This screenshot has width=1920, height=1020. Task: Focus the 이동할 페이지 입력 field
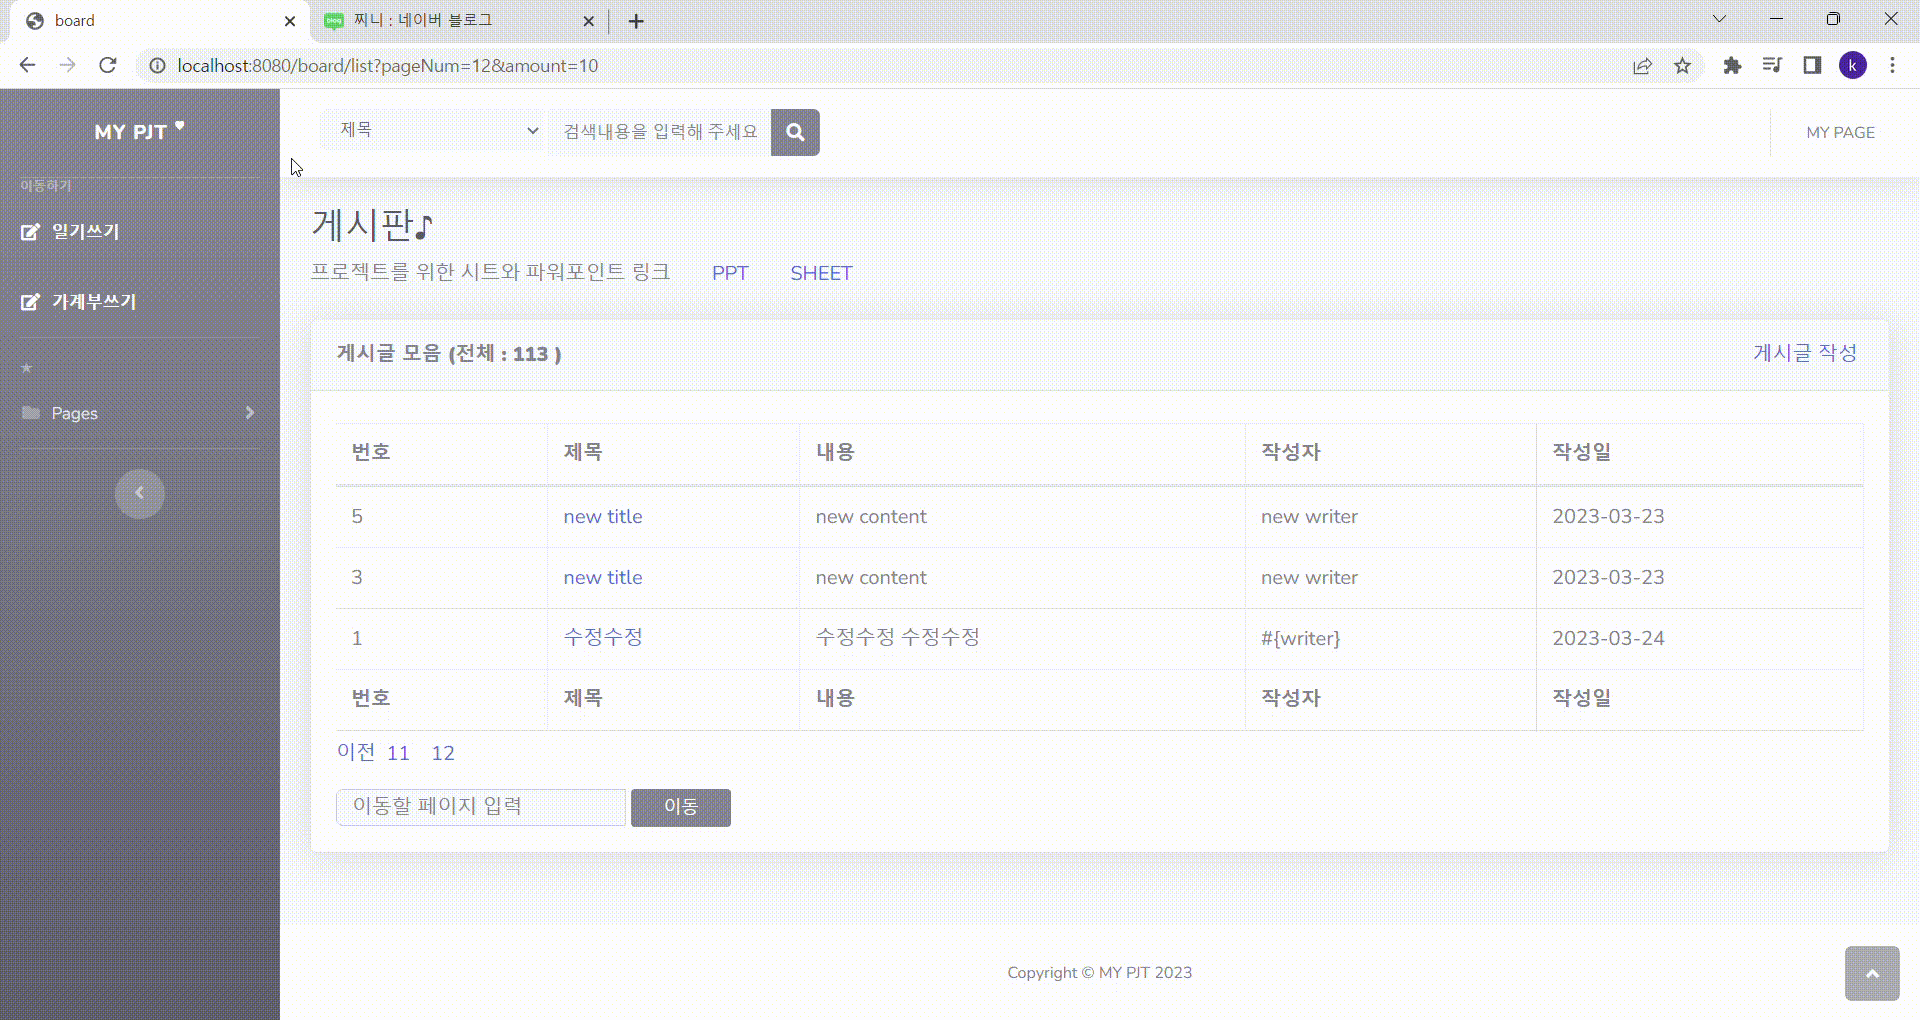(481, 807)
